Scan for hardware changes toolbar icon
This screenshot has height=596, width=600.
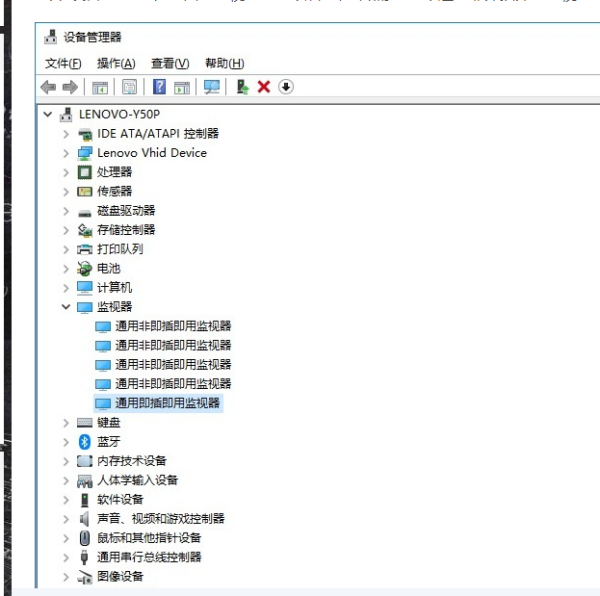[x=212, y=87]
